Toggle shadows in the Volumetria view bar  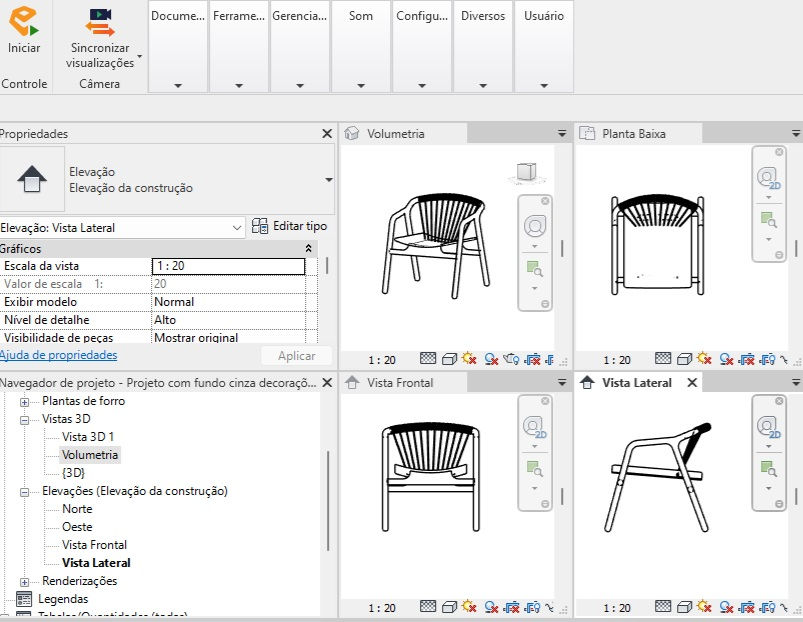pos(491,359)
